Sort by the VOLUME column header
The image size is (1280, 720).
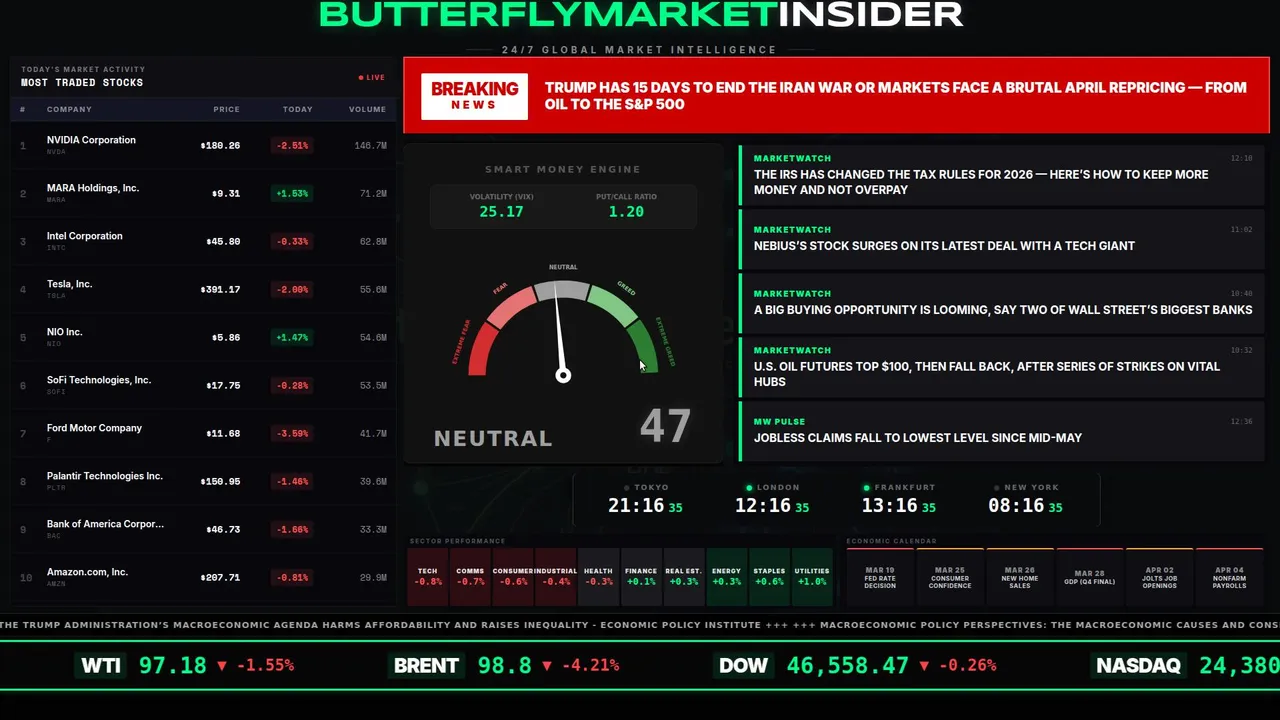367,109
